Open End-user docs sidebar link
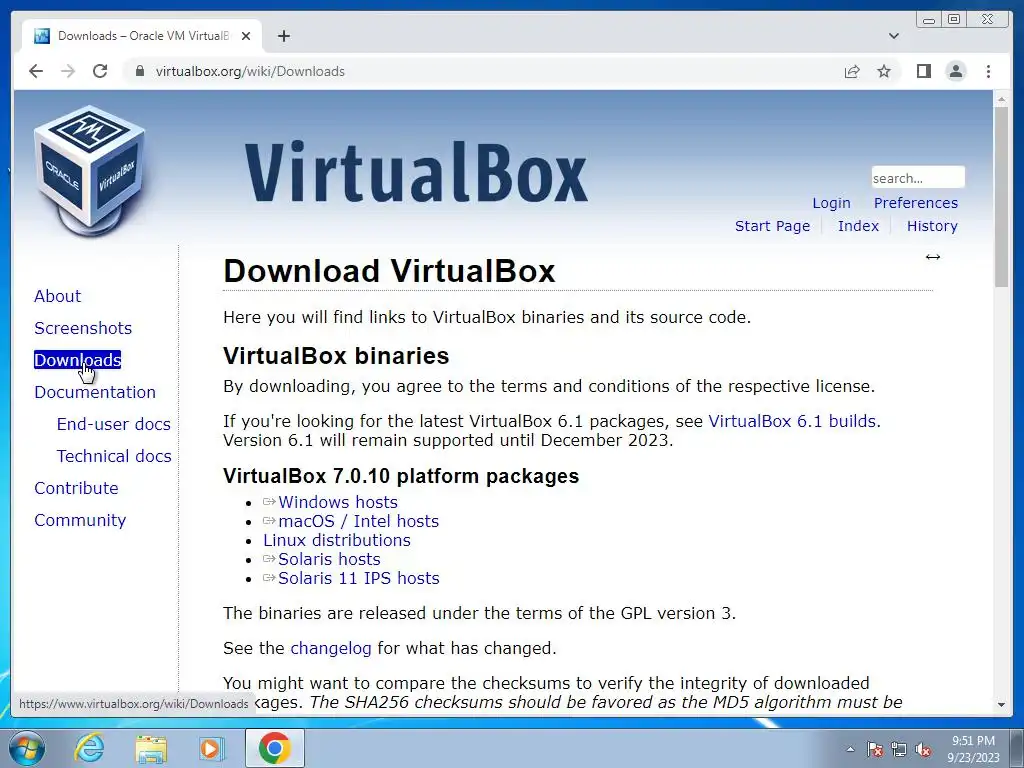 pyautogui.click(x=114, y=424)
